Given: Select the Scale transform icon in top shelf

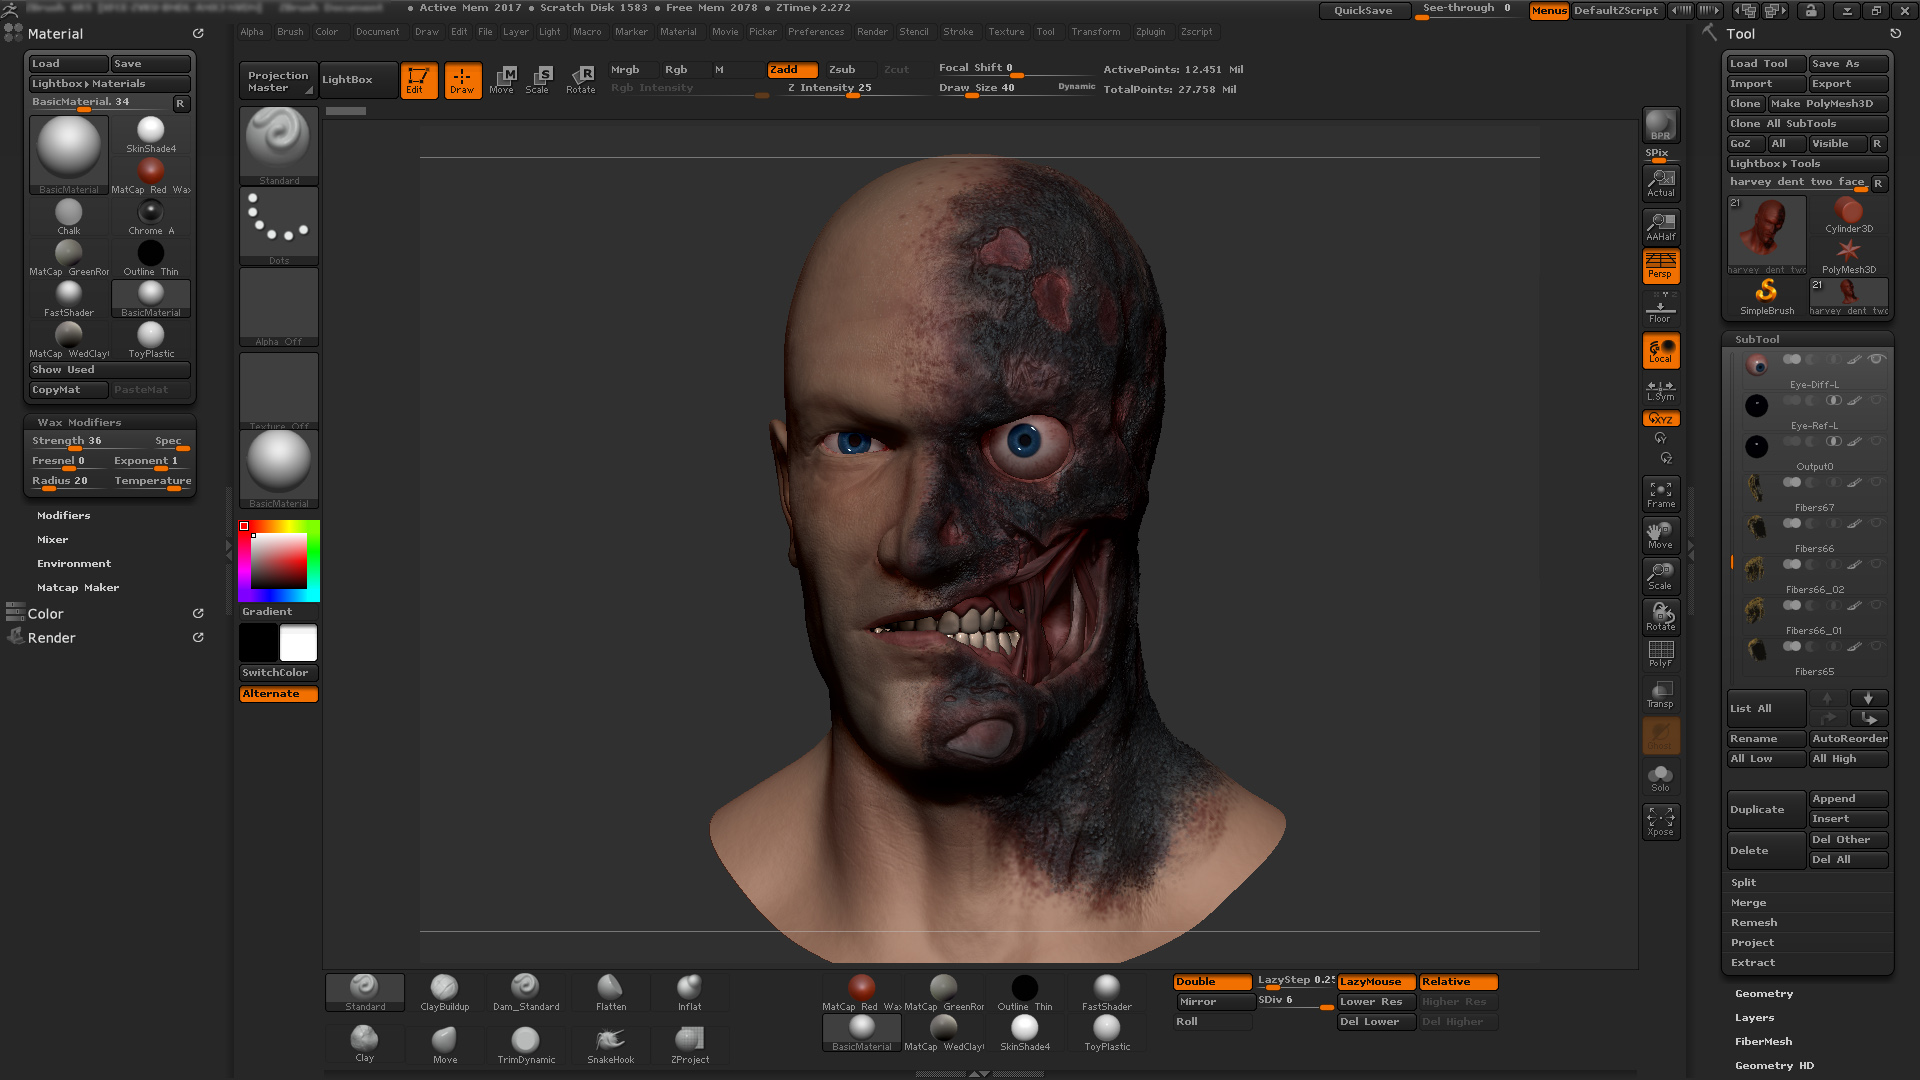Looking at the screenshot, I should pyautogui.click(x=538, y=80).
